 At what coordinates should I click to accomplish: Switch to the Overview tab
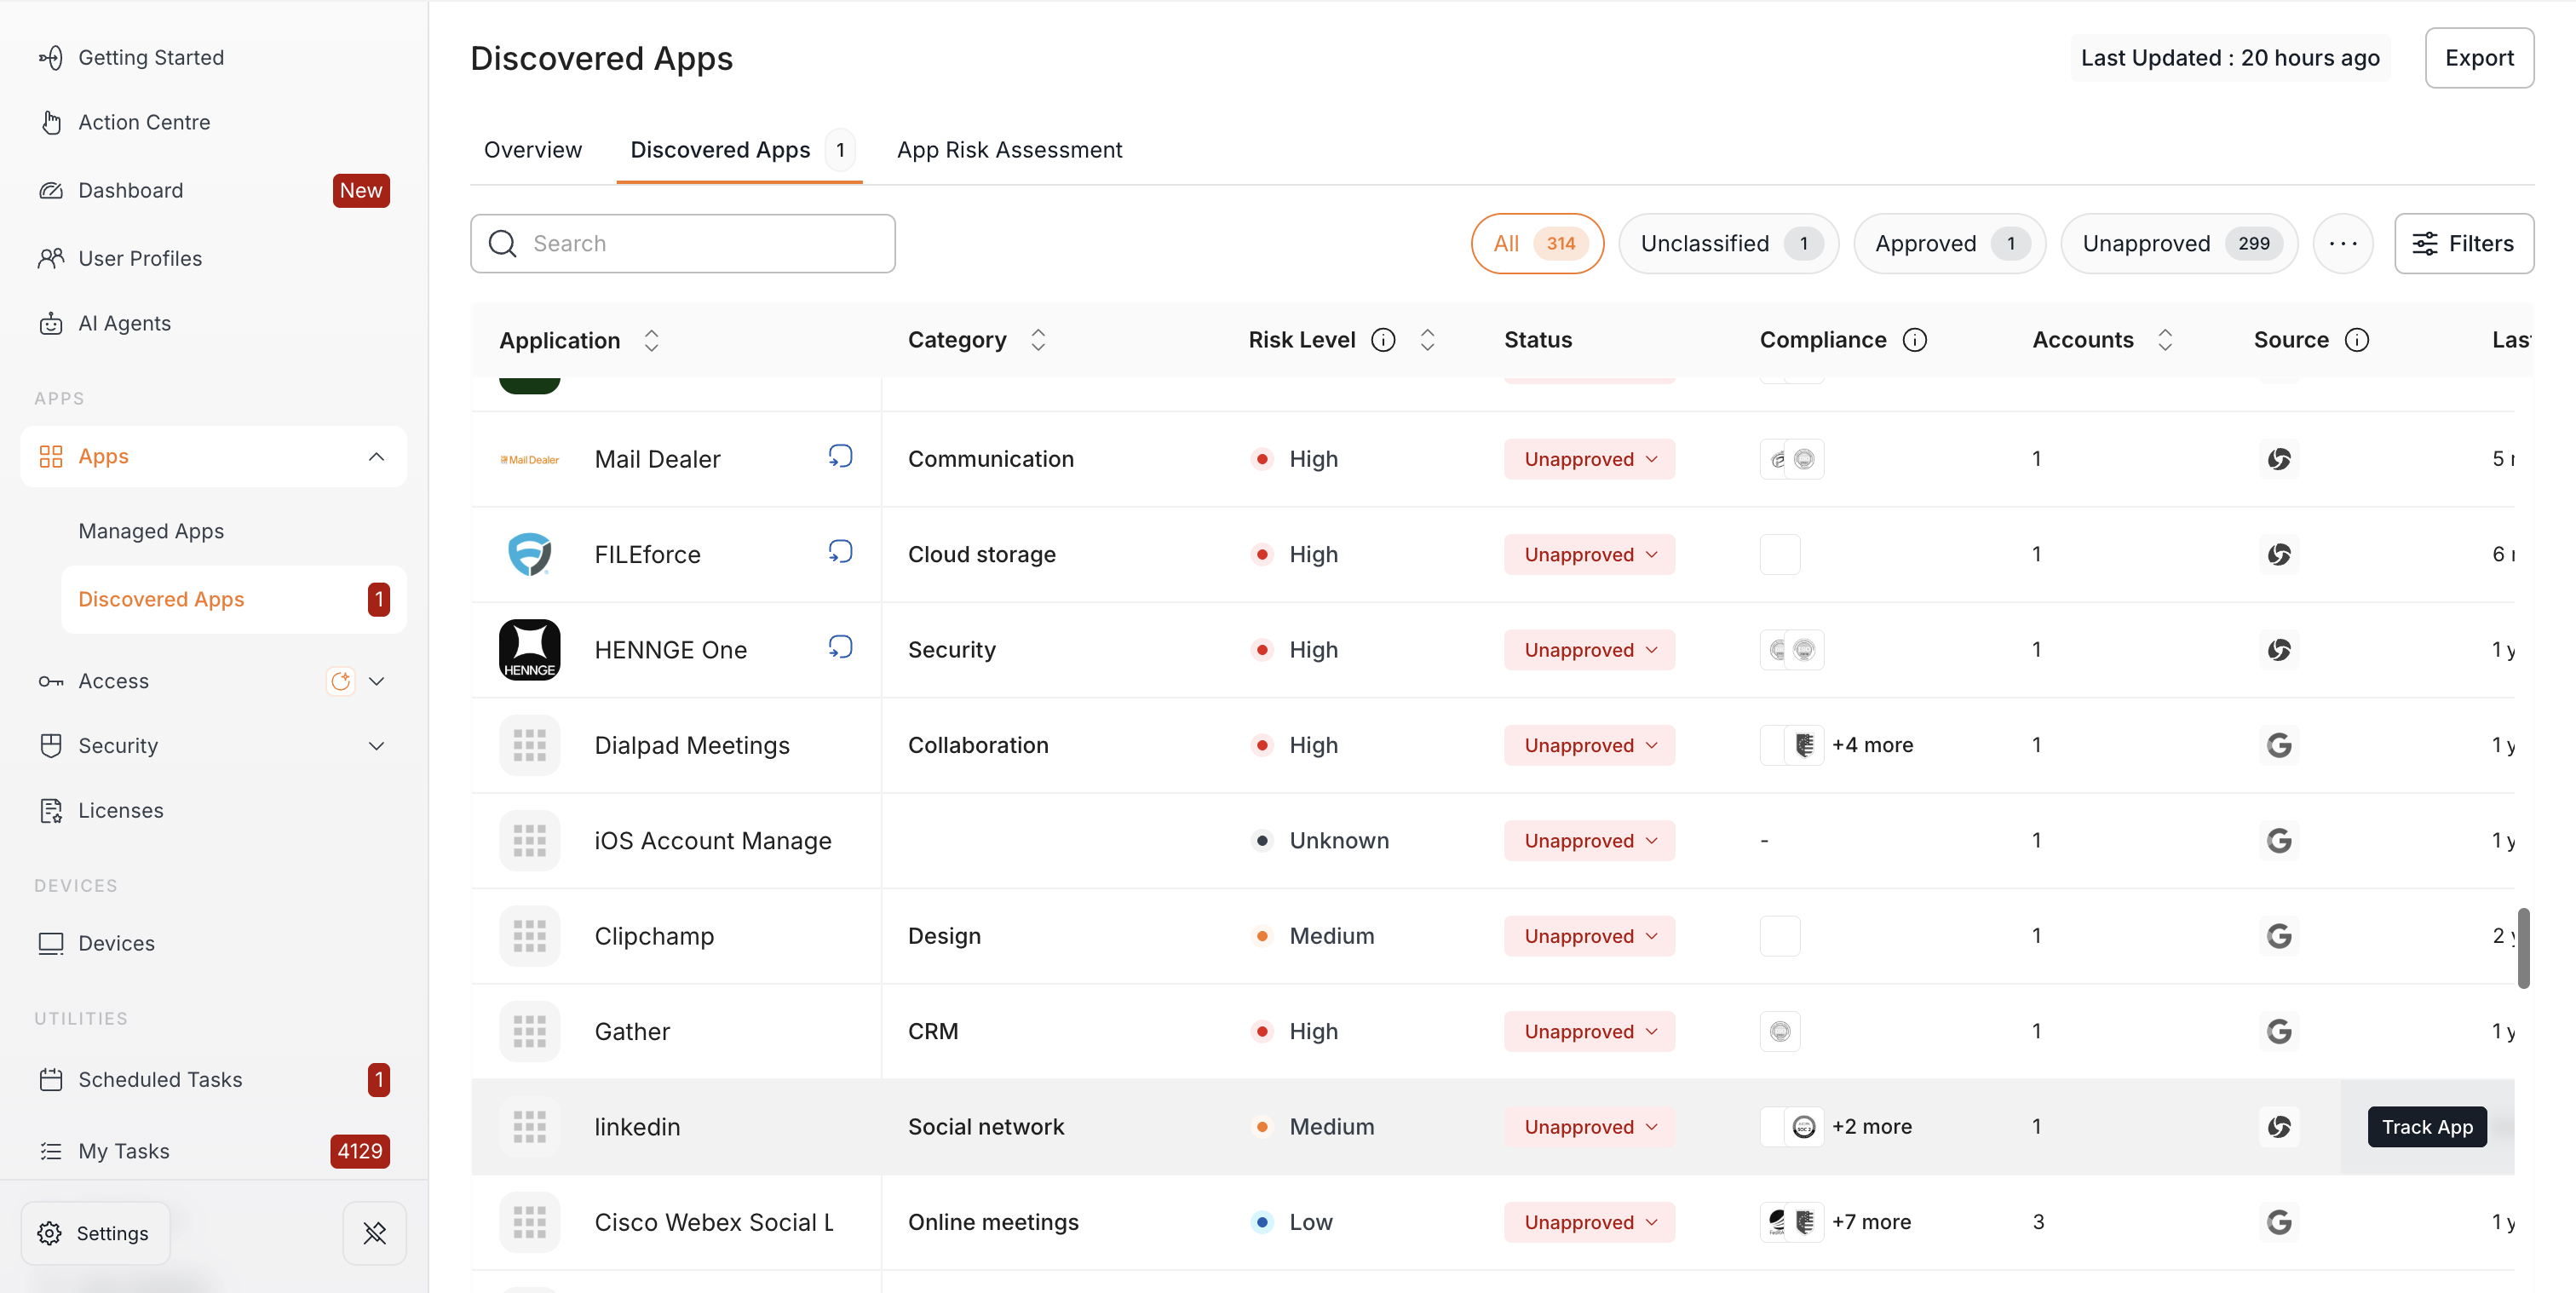533,150
